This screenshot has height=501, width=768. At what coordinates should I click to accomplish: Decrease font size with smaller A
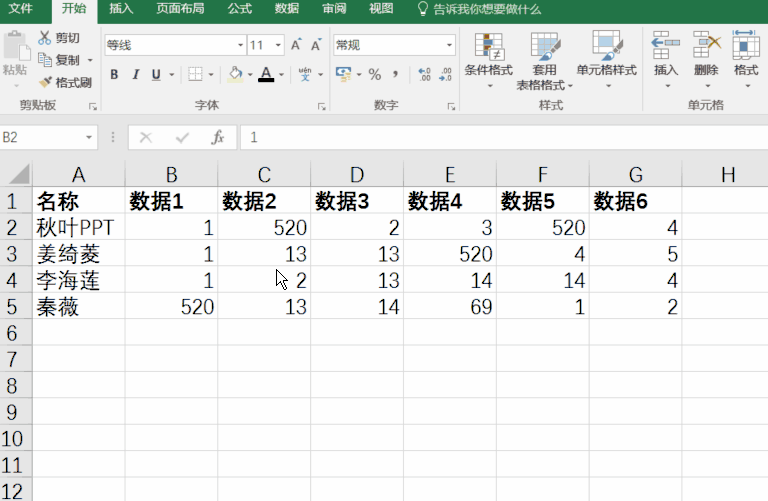tap(316, 45)
